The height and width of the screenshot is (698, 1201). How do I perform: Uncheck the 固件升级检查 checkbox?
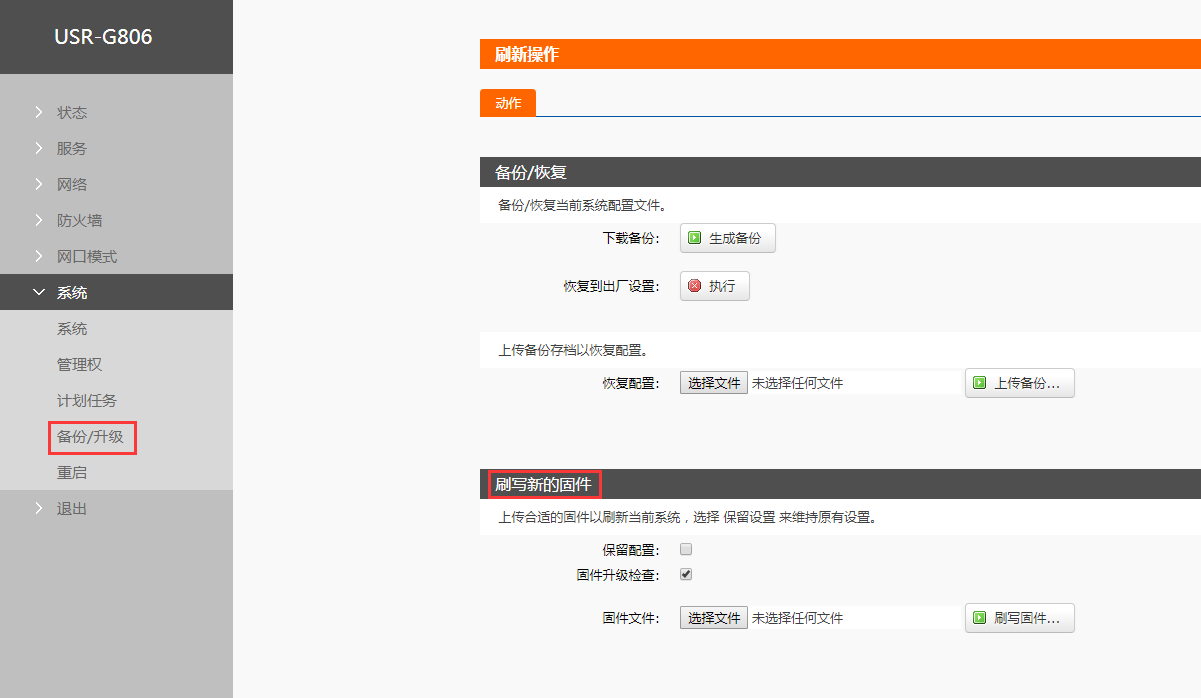[x=686, y=575]
